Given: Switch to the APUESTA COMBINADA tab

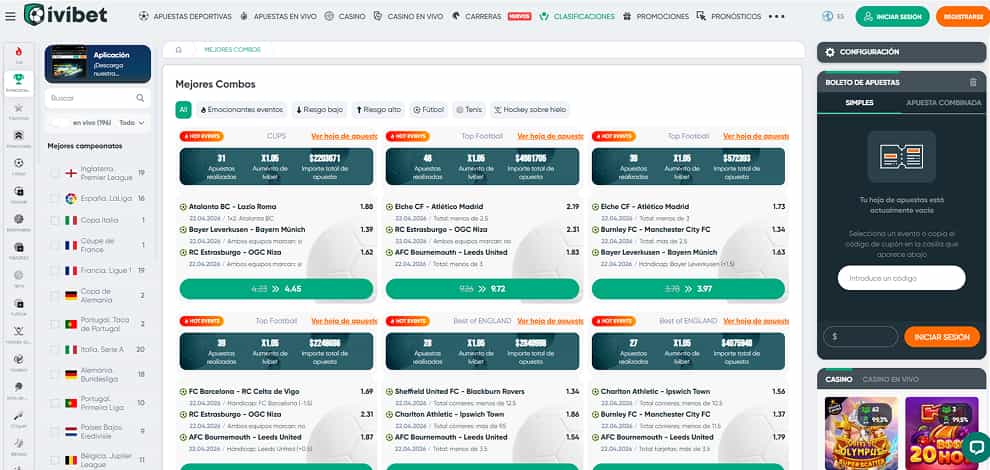Looking at the screenshot, I should pyautogui.click(x=944, y=103).
